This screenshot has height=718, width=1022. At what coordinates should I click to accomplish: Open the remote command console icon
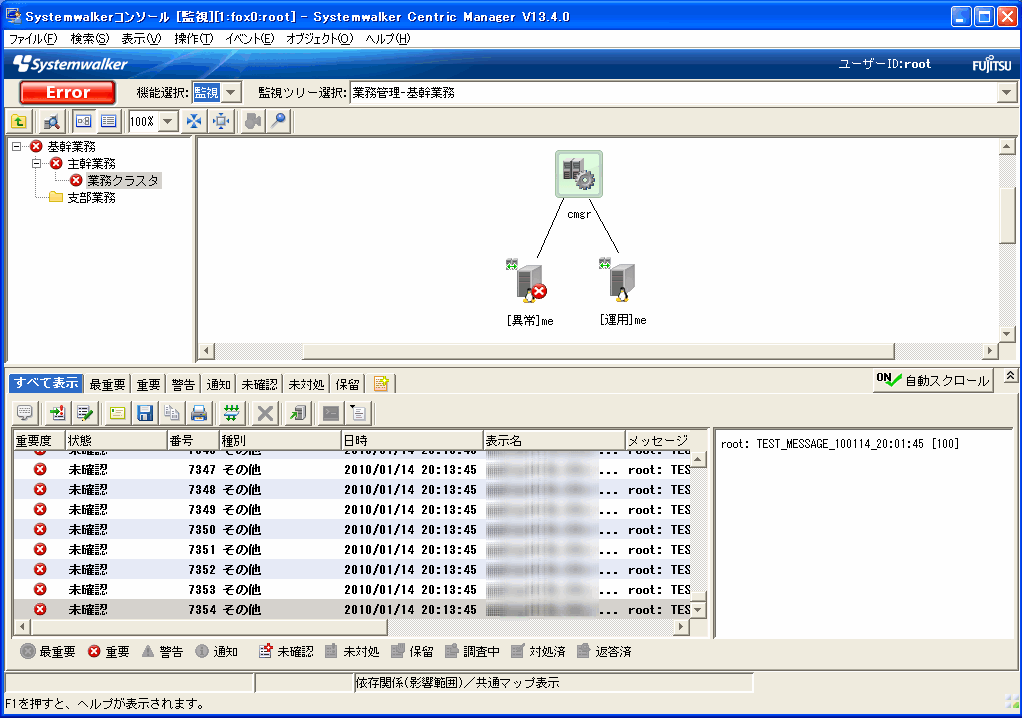(331, 413)
